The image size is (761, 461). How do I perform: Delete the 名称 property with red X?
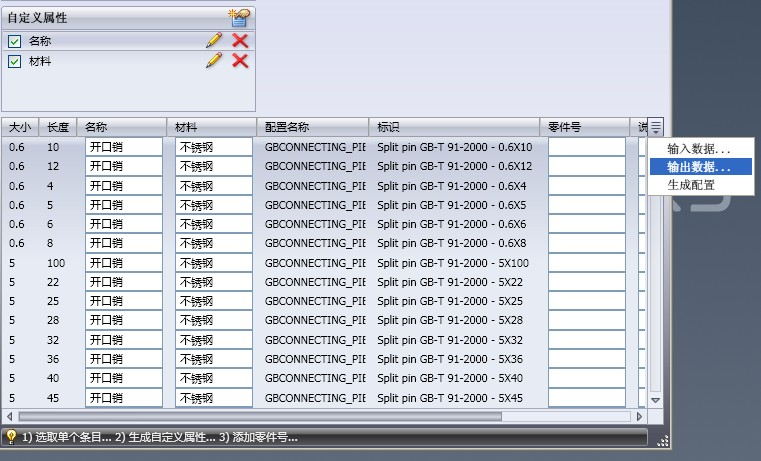point(240,40)
